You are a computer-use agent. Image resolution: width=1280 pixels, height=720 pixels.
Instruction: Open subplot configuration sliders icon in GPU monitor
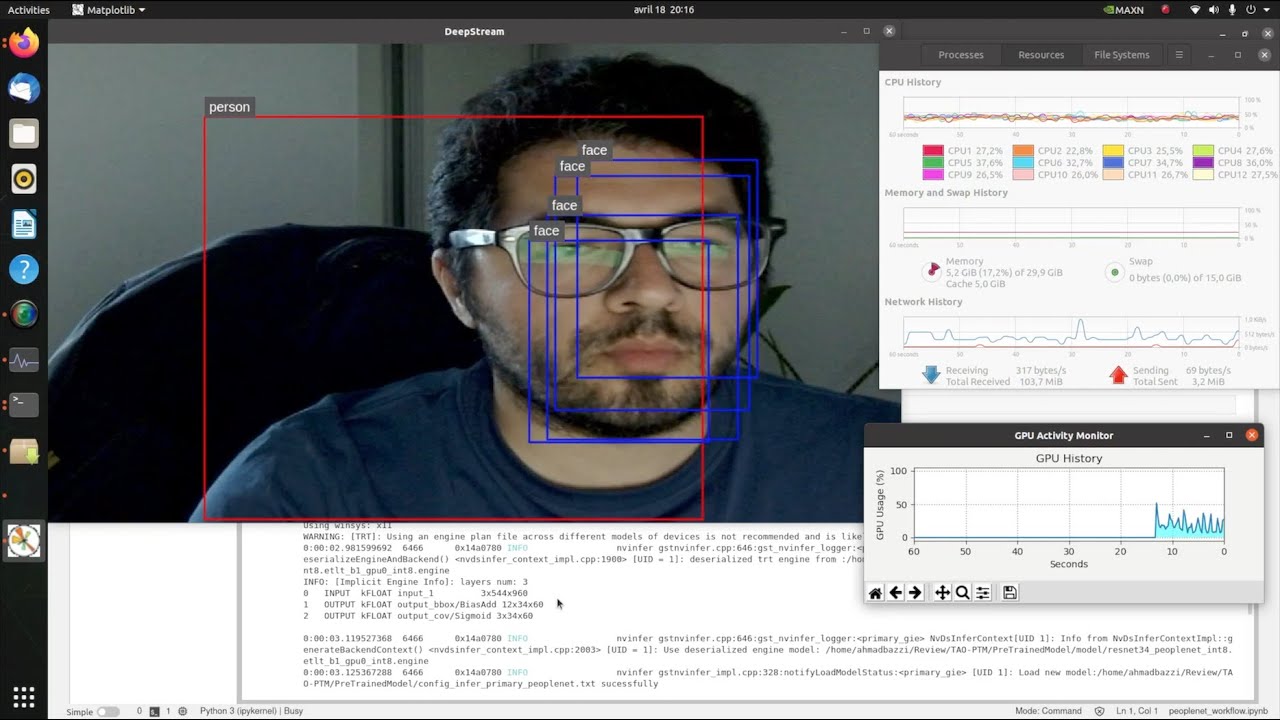pos(983,593)
